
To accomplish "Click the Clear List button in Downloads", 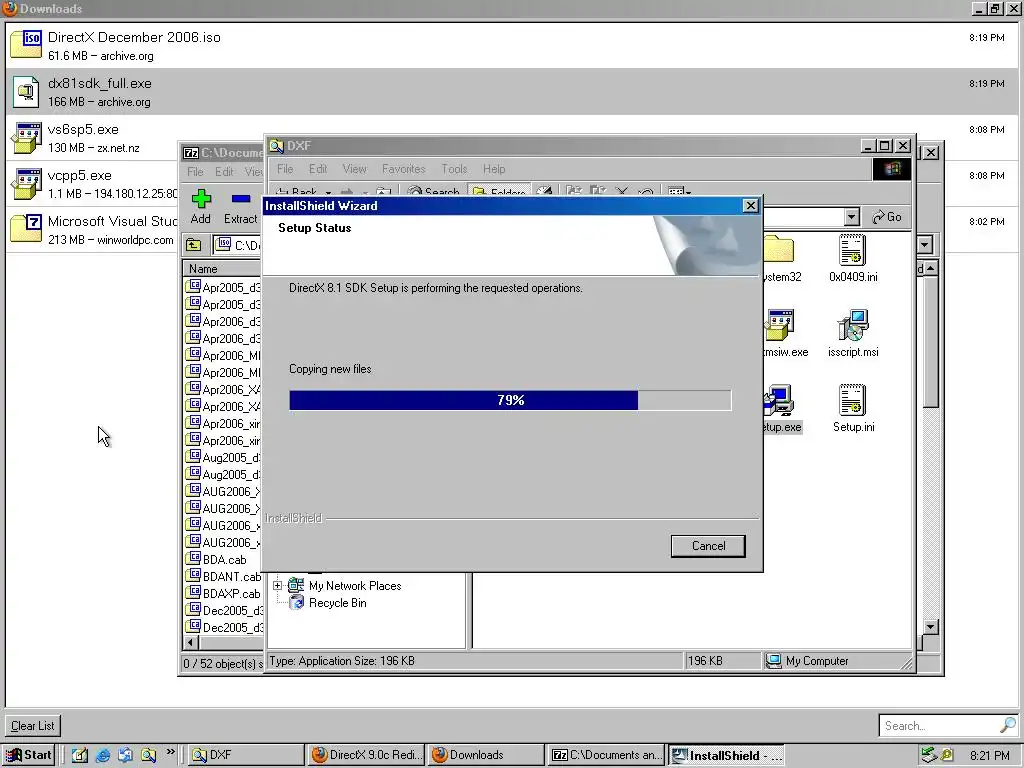I will point(33,726).
